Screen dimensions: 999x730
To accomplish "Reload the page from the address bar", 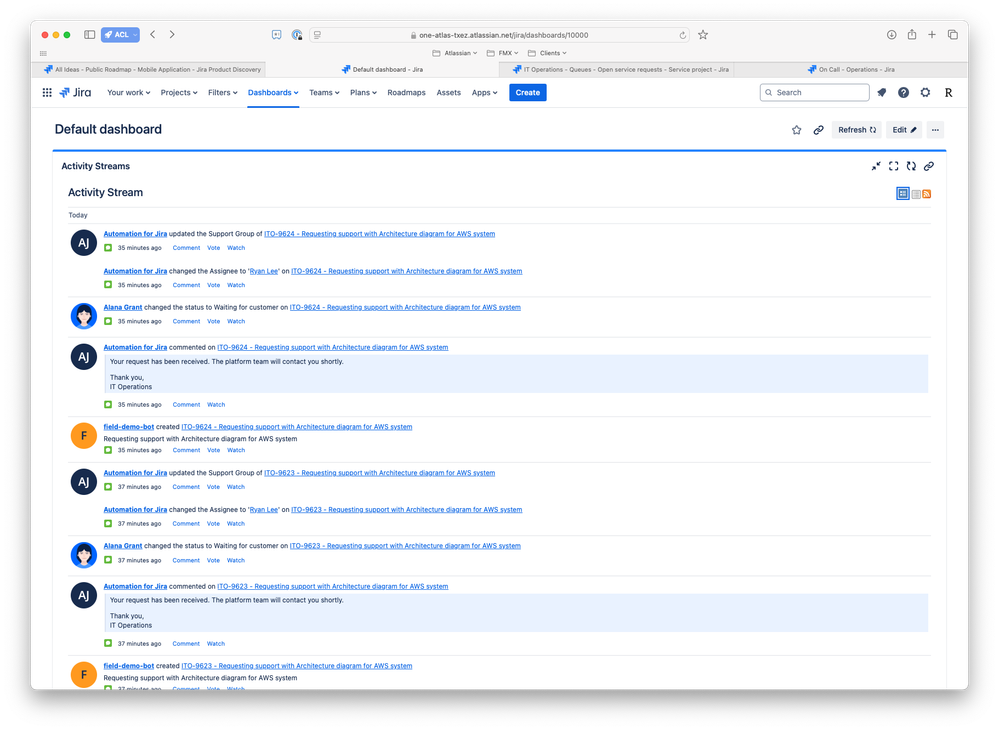I will (x=682, y=35).
